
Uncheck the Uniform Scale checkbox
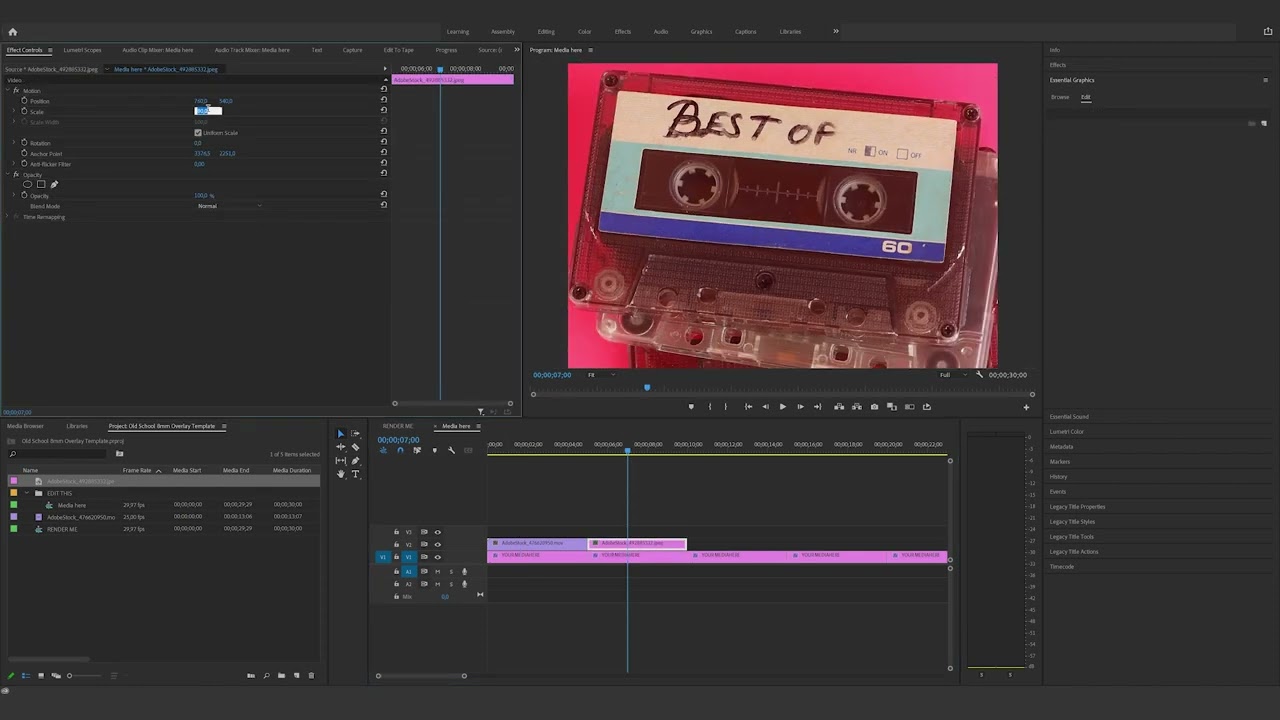198,132
